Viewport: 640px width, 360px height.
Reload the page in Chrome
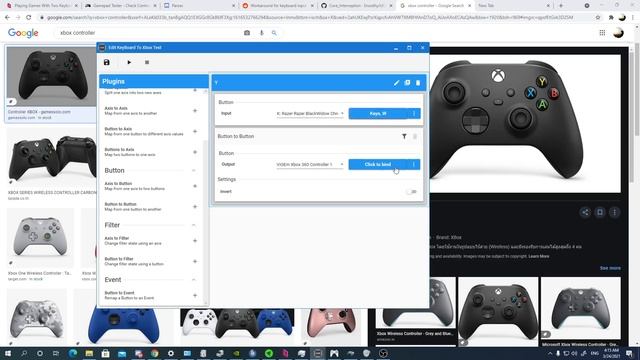29,18
